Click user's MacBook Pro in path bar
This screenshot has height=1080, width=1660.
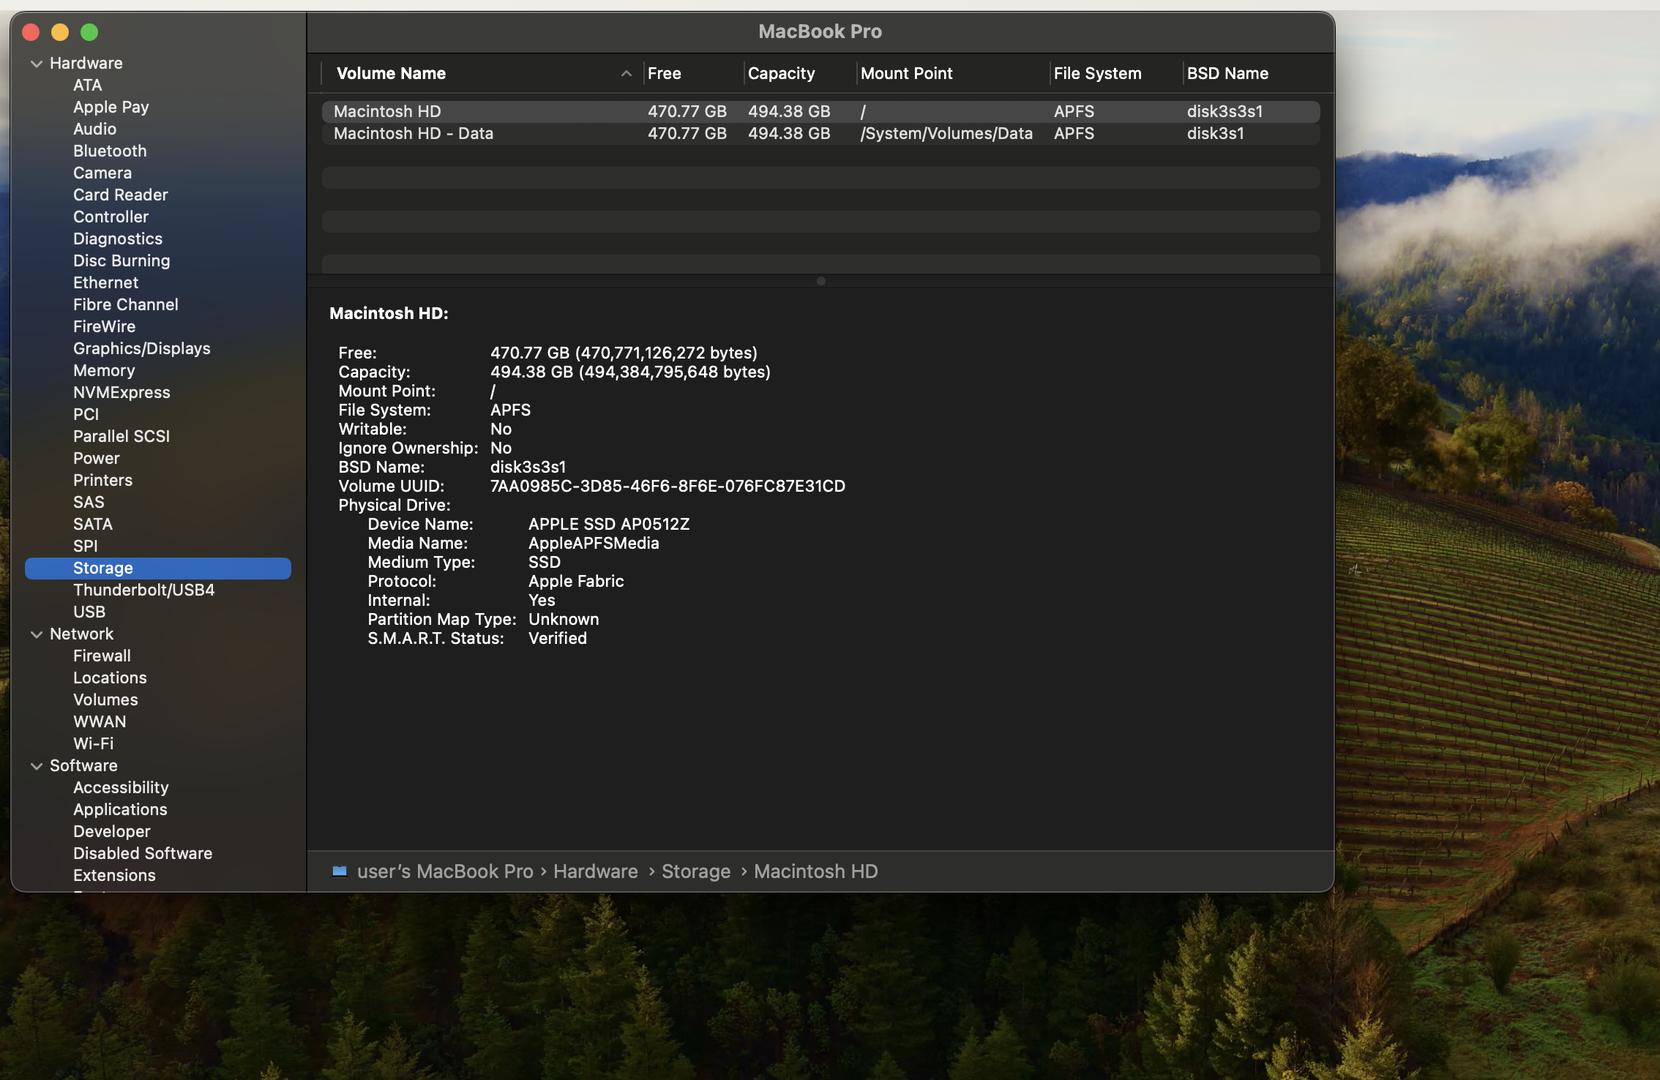coord(445,872)
